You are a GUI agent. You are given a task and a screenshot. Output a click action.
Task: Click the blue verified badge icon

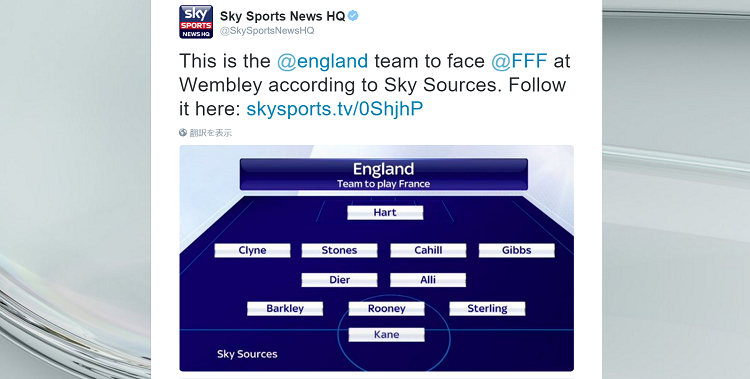[x=353, y=16]
